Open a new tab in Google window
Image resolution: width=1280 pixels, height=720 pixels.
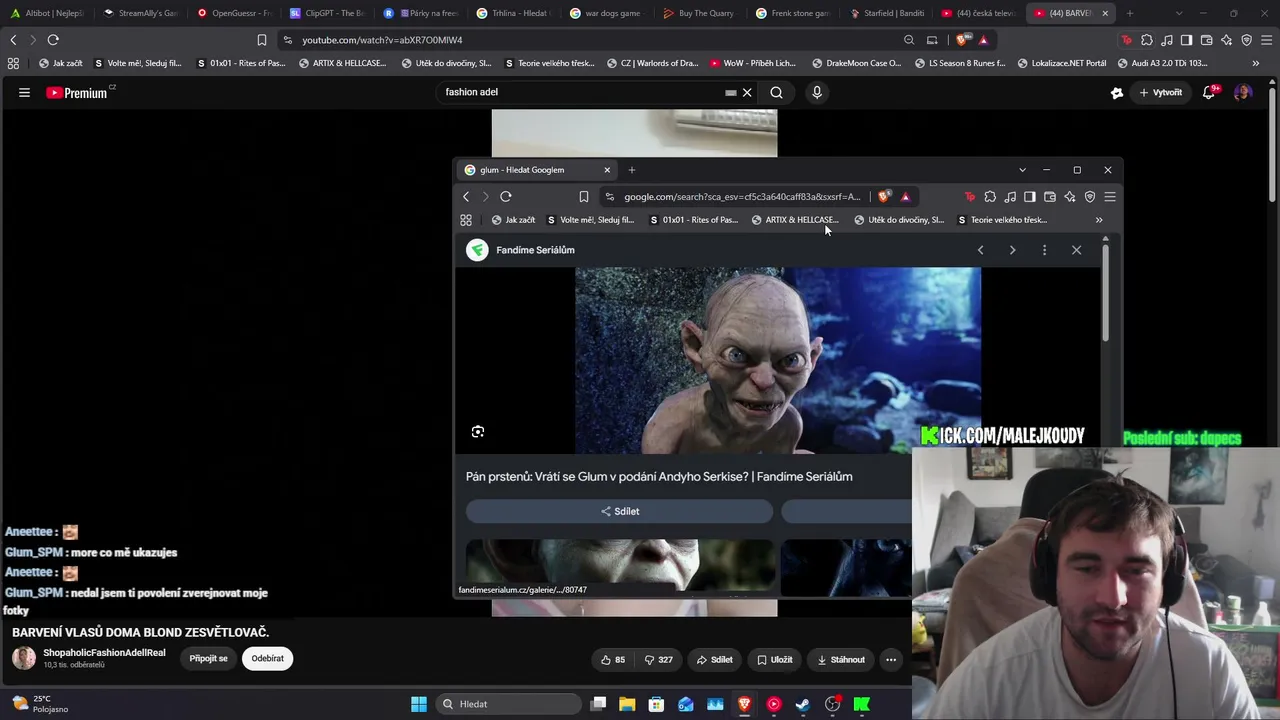[x=631, y=170]
